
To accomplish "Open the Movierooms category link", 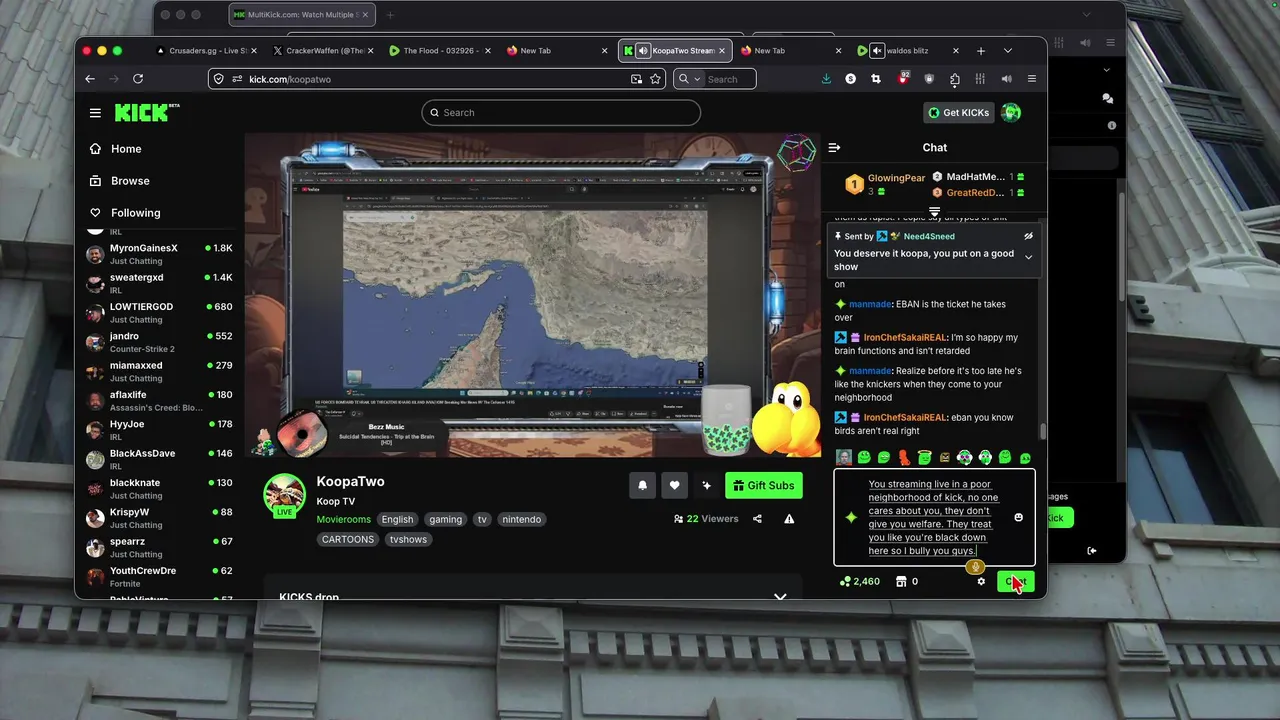I will [343, 520].
